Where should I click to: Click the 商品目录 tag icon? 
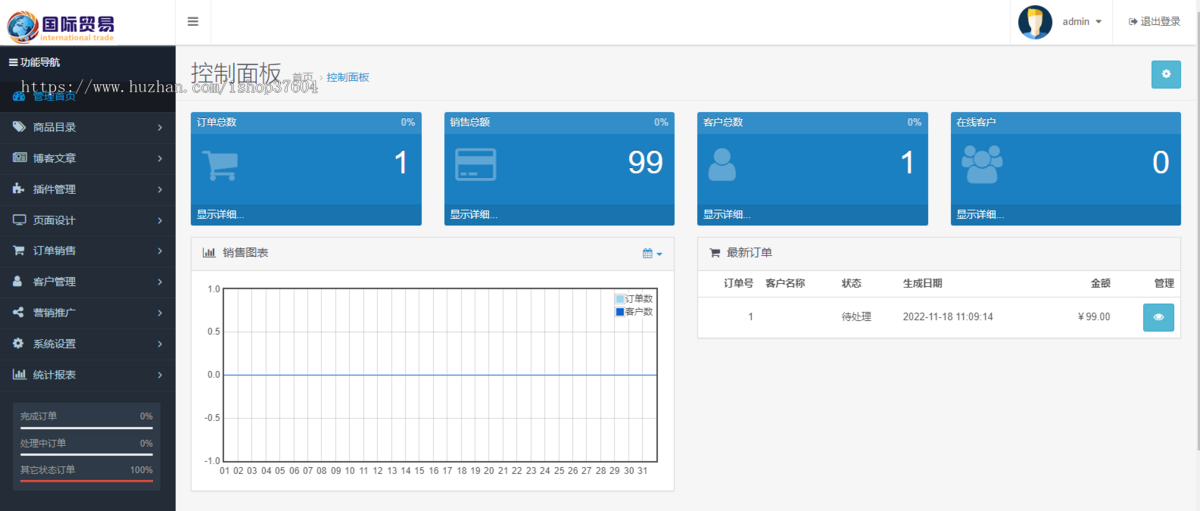pos(18,127)
